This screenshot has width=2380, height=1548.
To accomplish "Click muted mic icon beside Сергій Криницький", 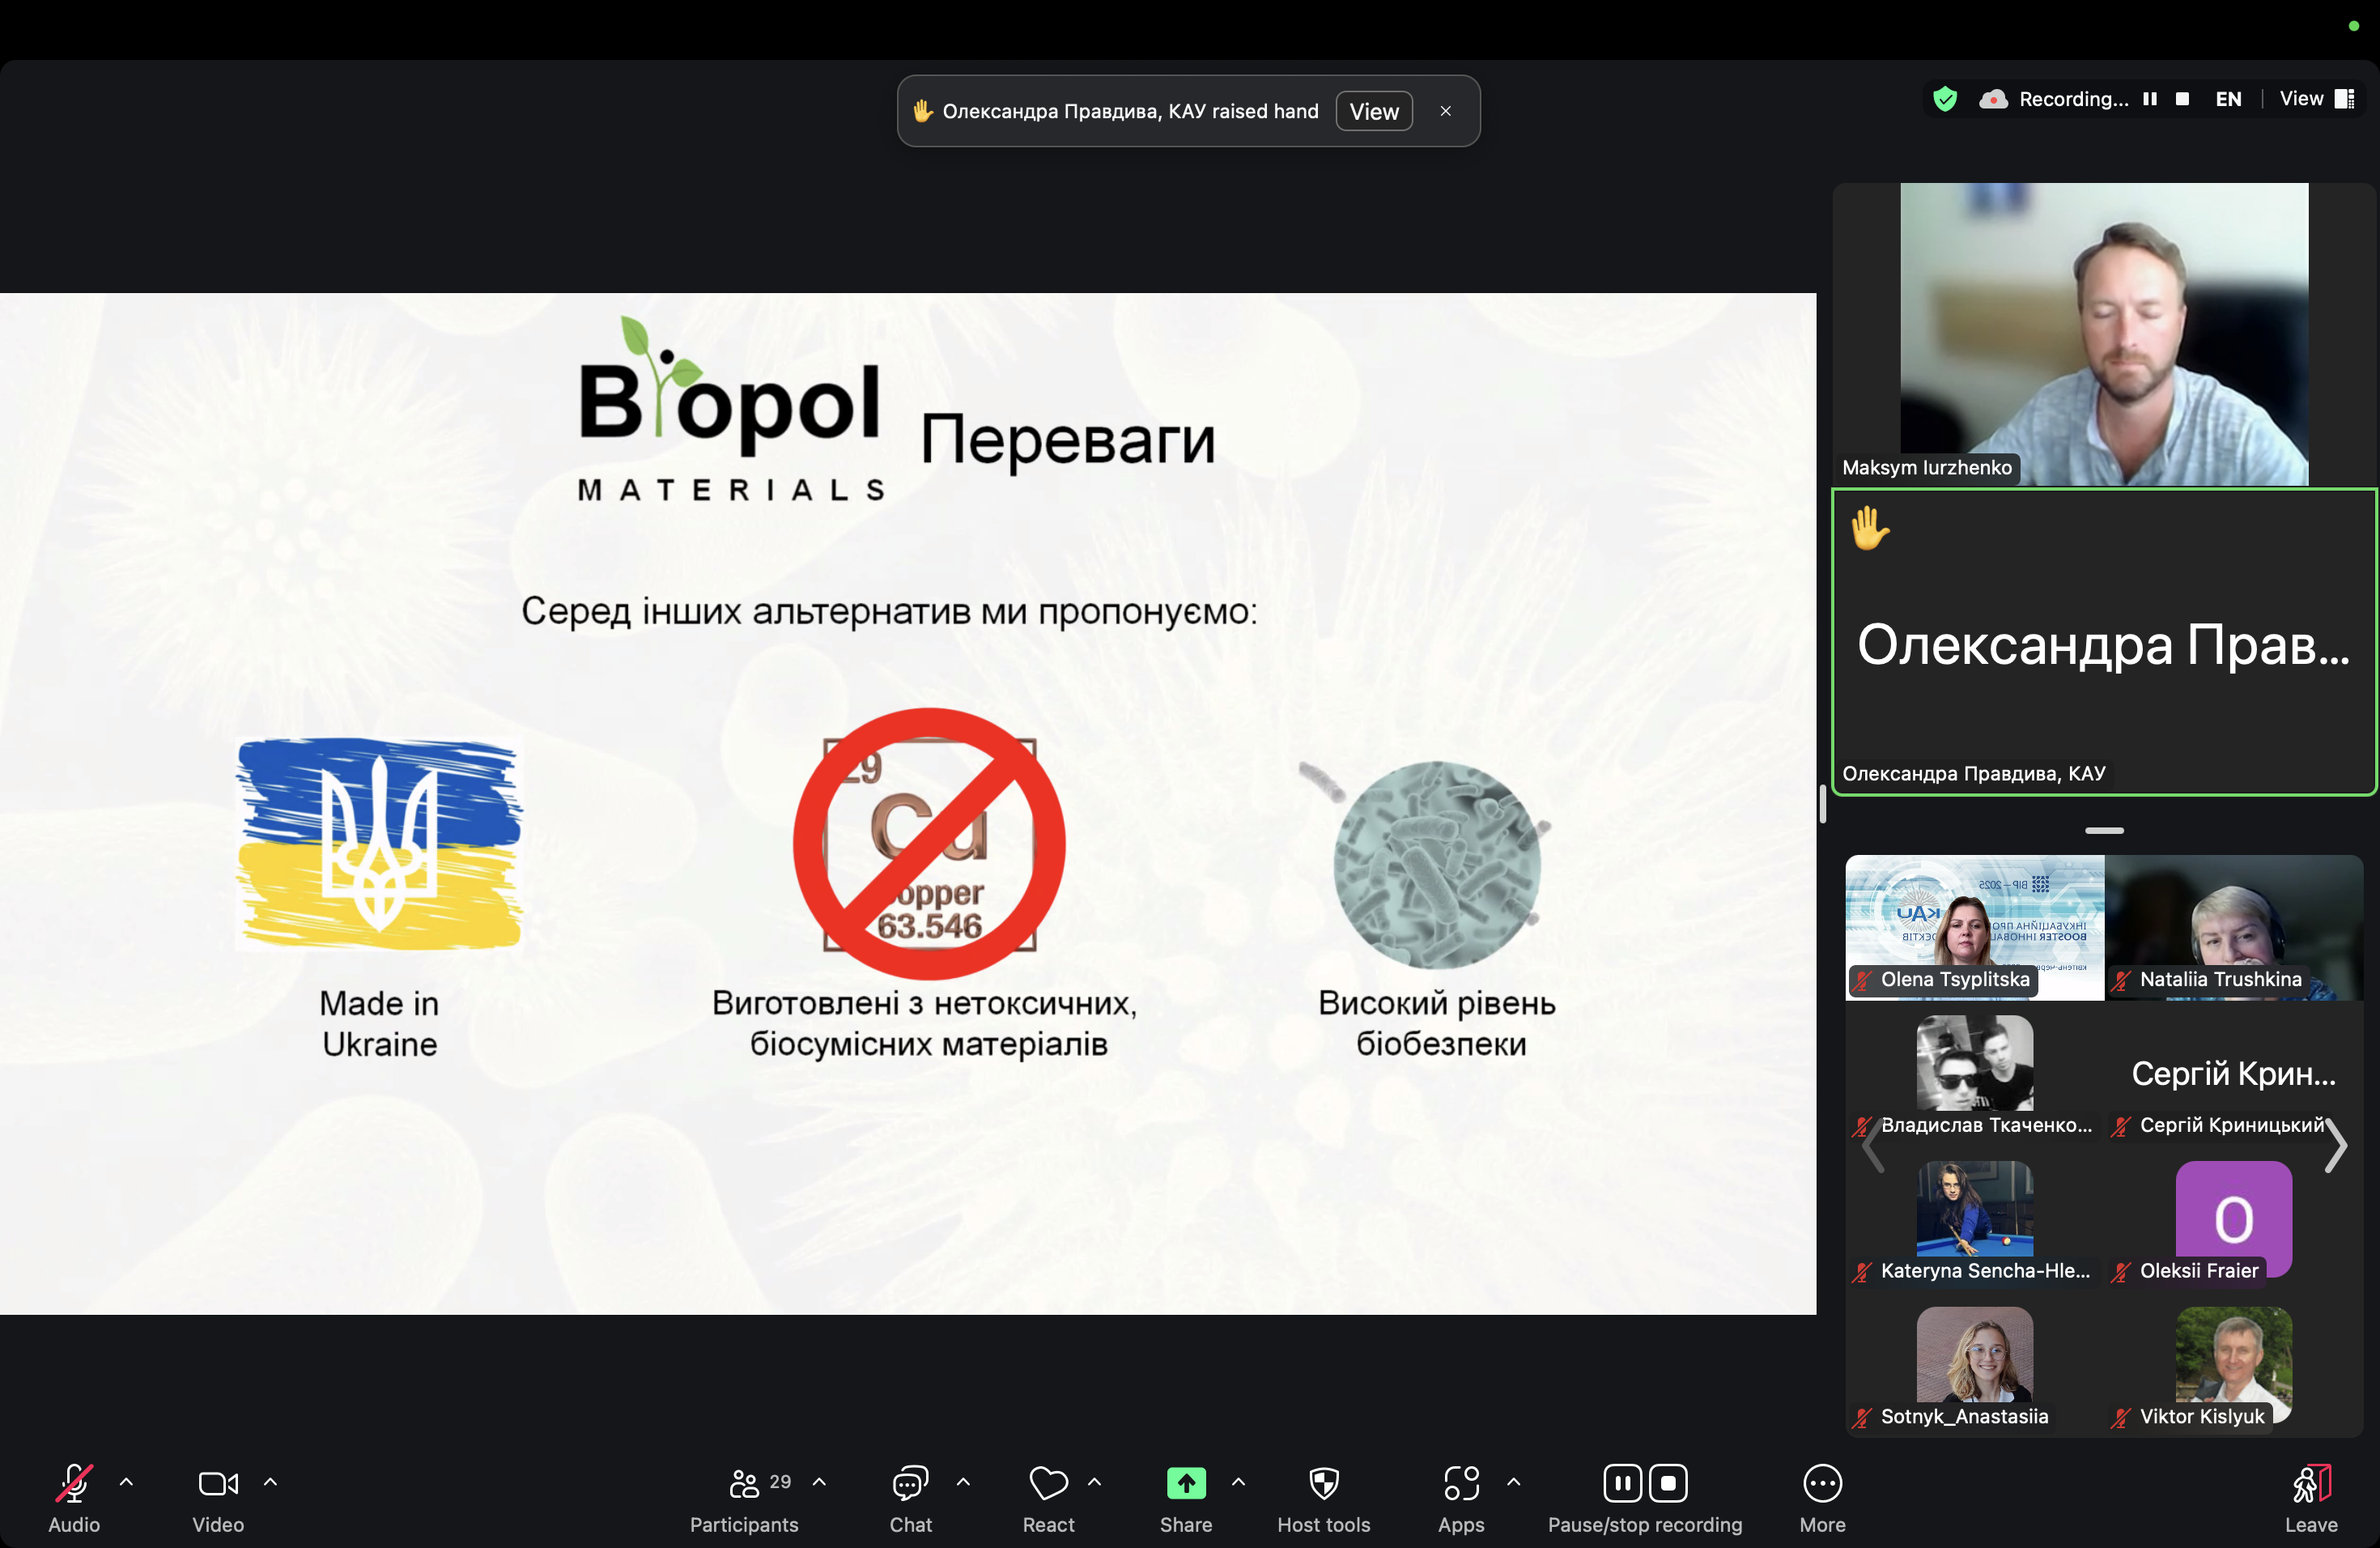I will pyautogui.click(x=2121, y=1126).
